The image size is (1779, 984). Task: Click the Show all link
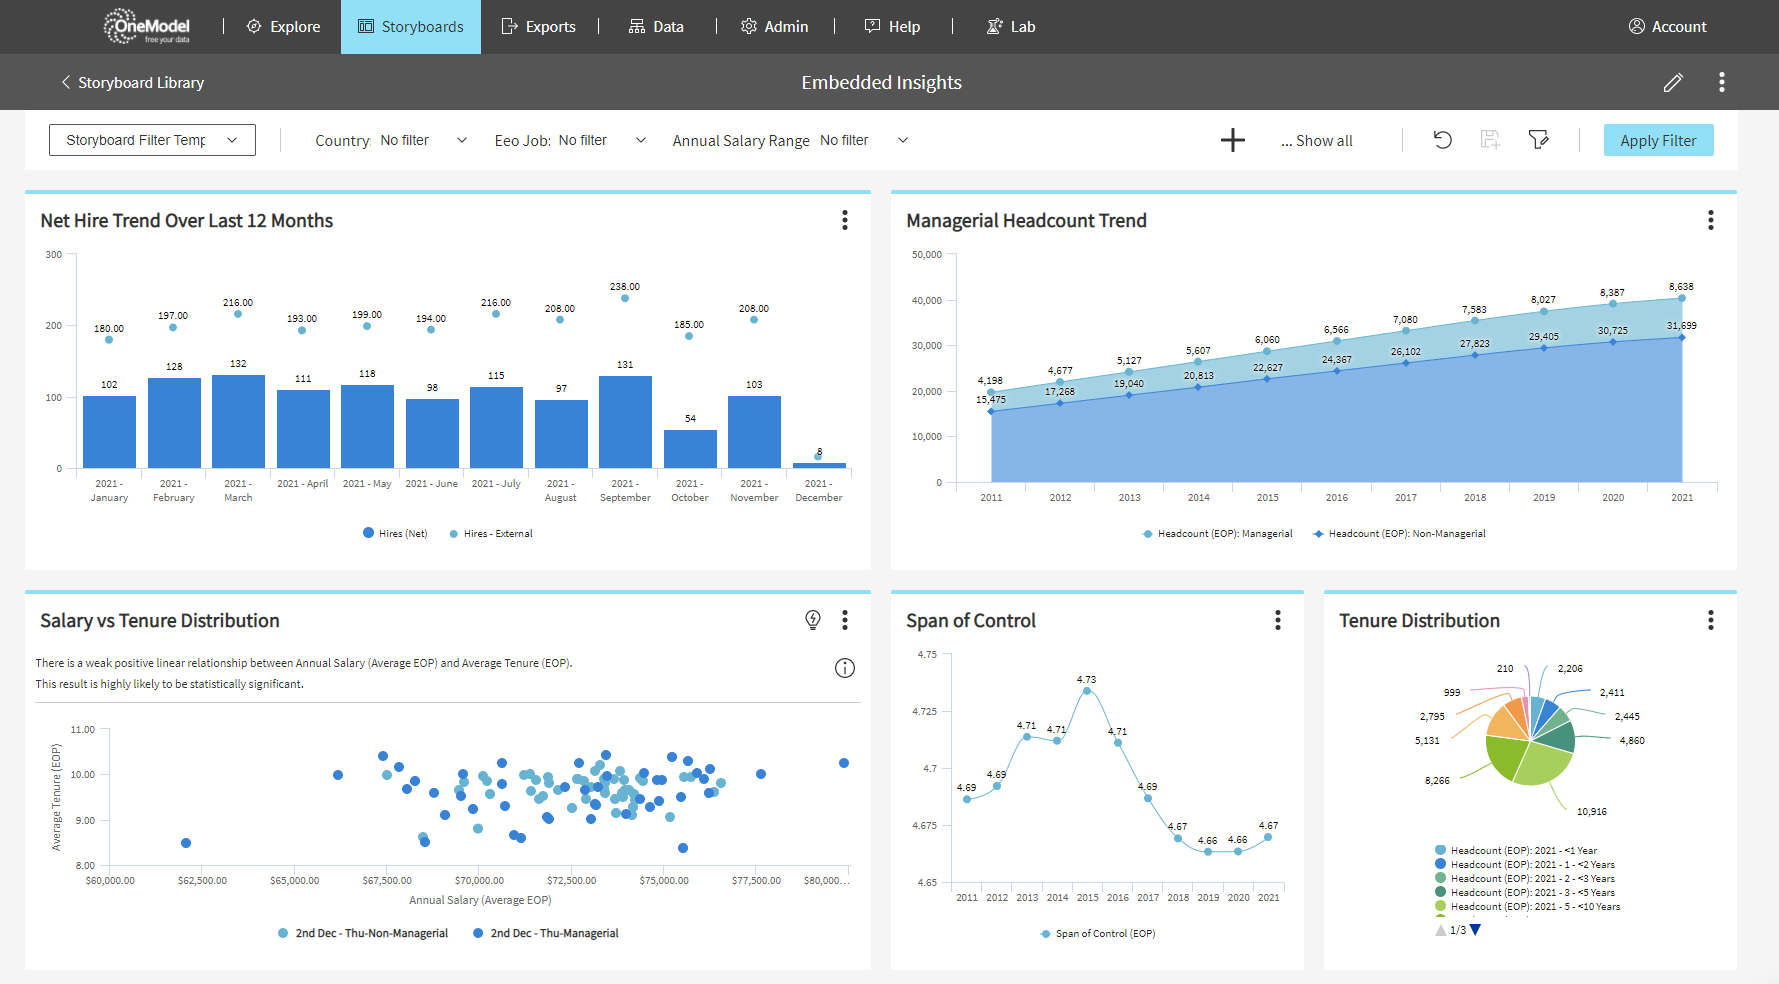[1316, 140]
